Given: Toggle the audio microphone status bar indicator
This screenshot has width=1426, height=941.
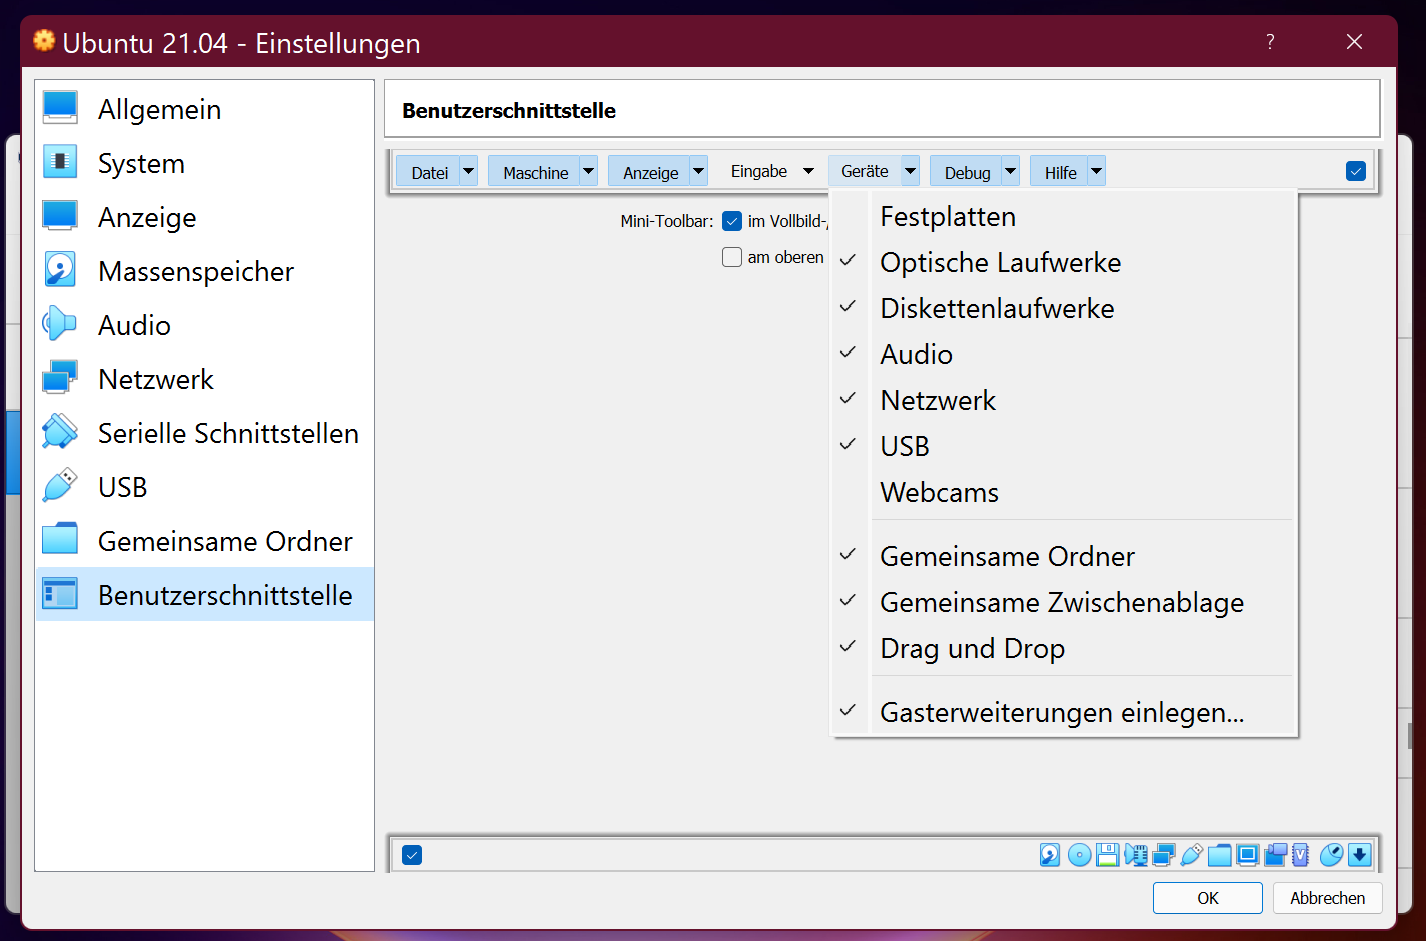Looking at the screenshot, I should pyautogui.click(x=1135, y=855).
